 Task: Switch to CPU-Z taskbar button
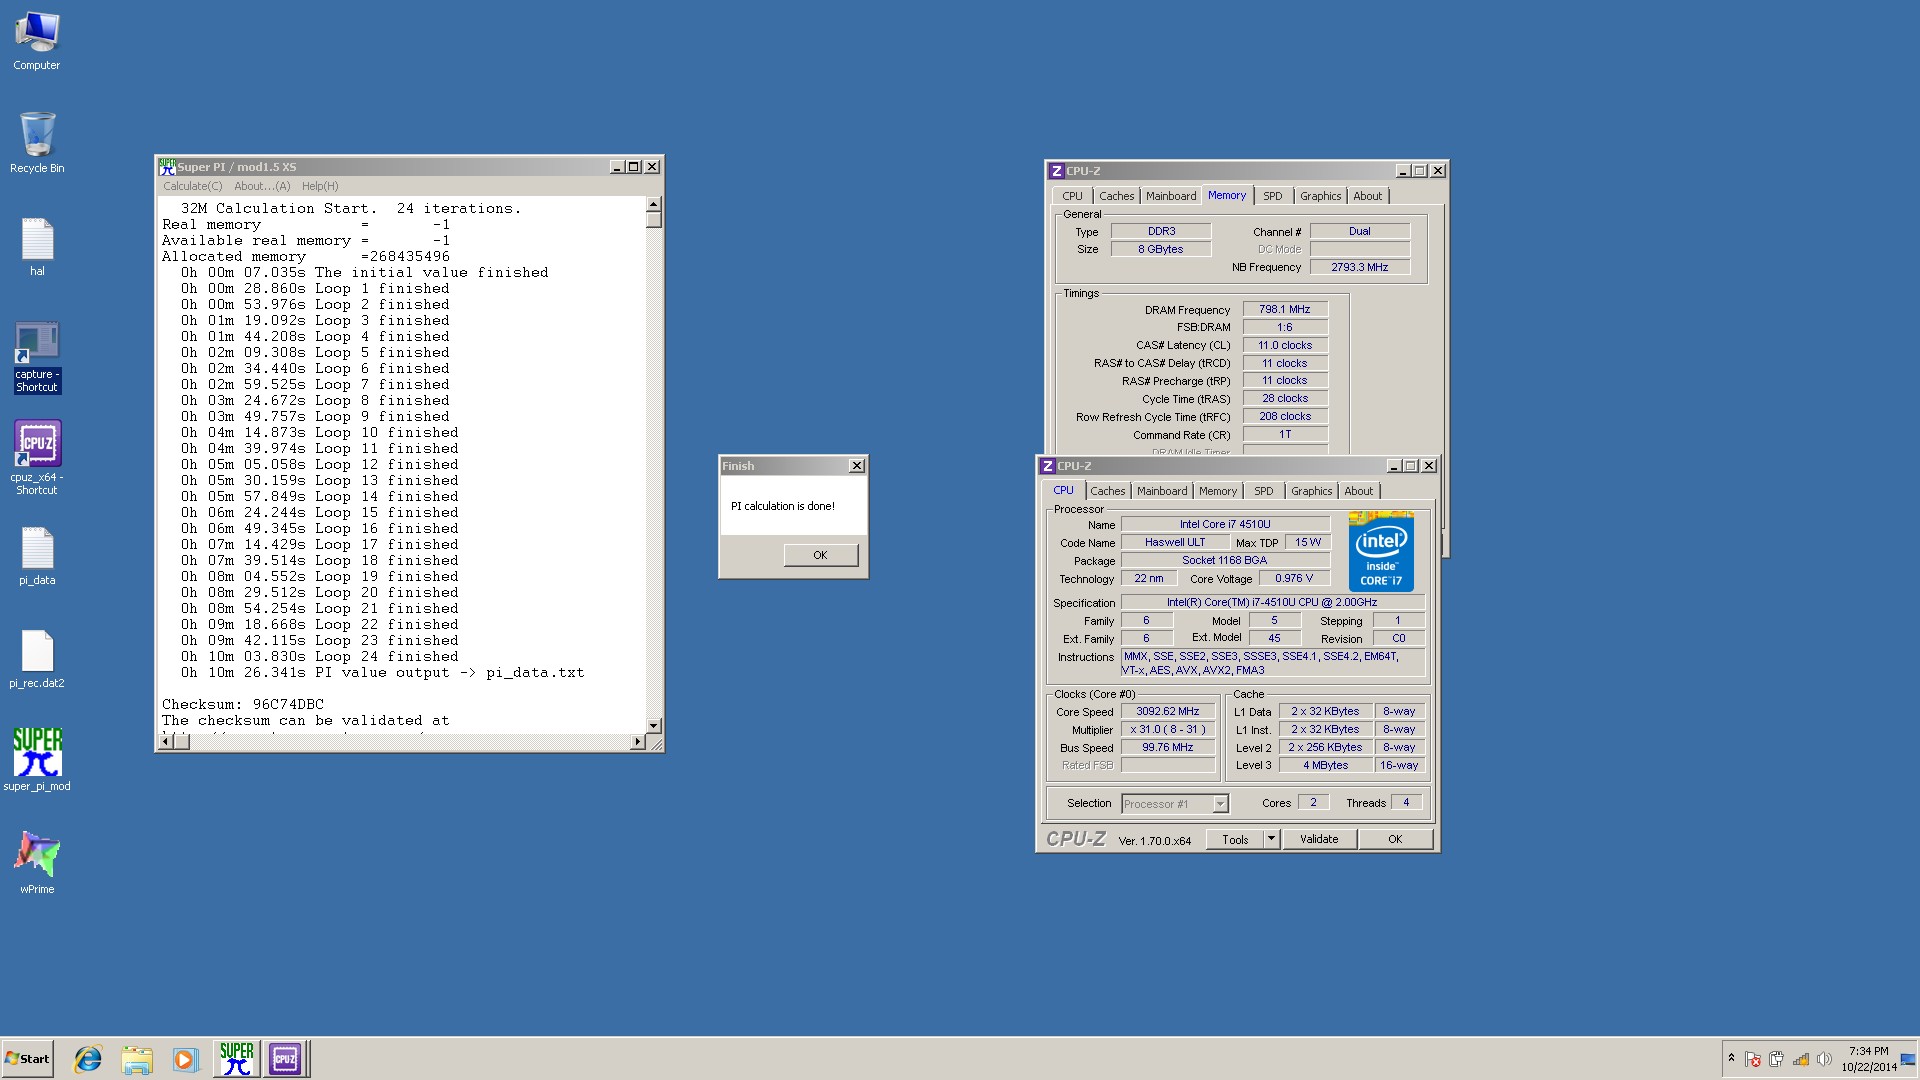click(x=285, y=1059)
